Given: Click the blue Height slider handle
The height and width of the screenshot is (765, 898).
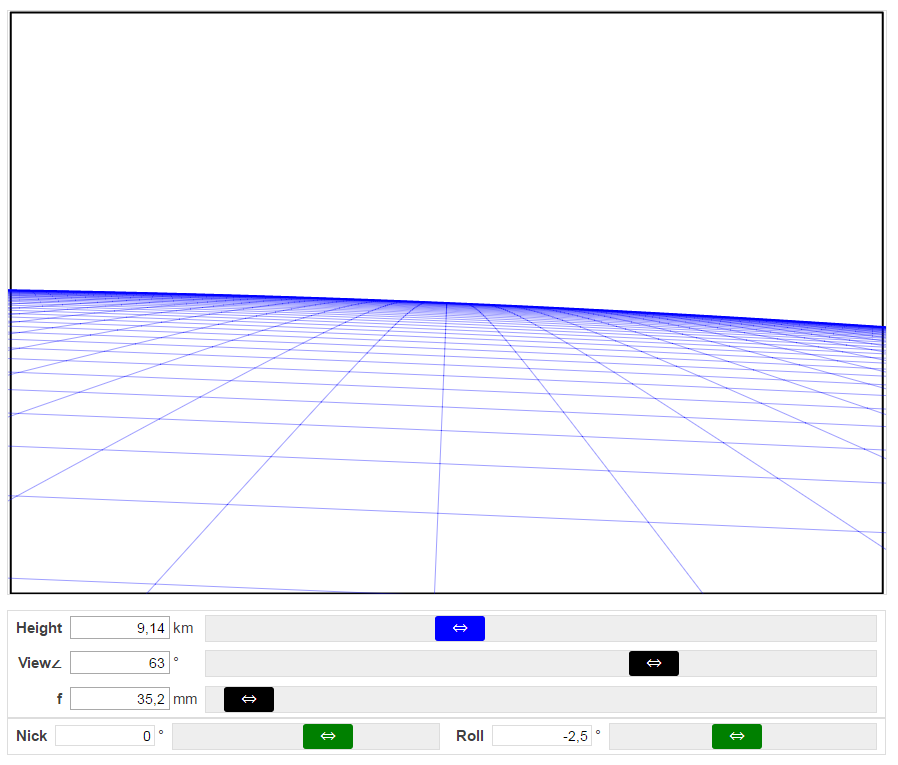Looking at the screenshot, I should point(459,628).
